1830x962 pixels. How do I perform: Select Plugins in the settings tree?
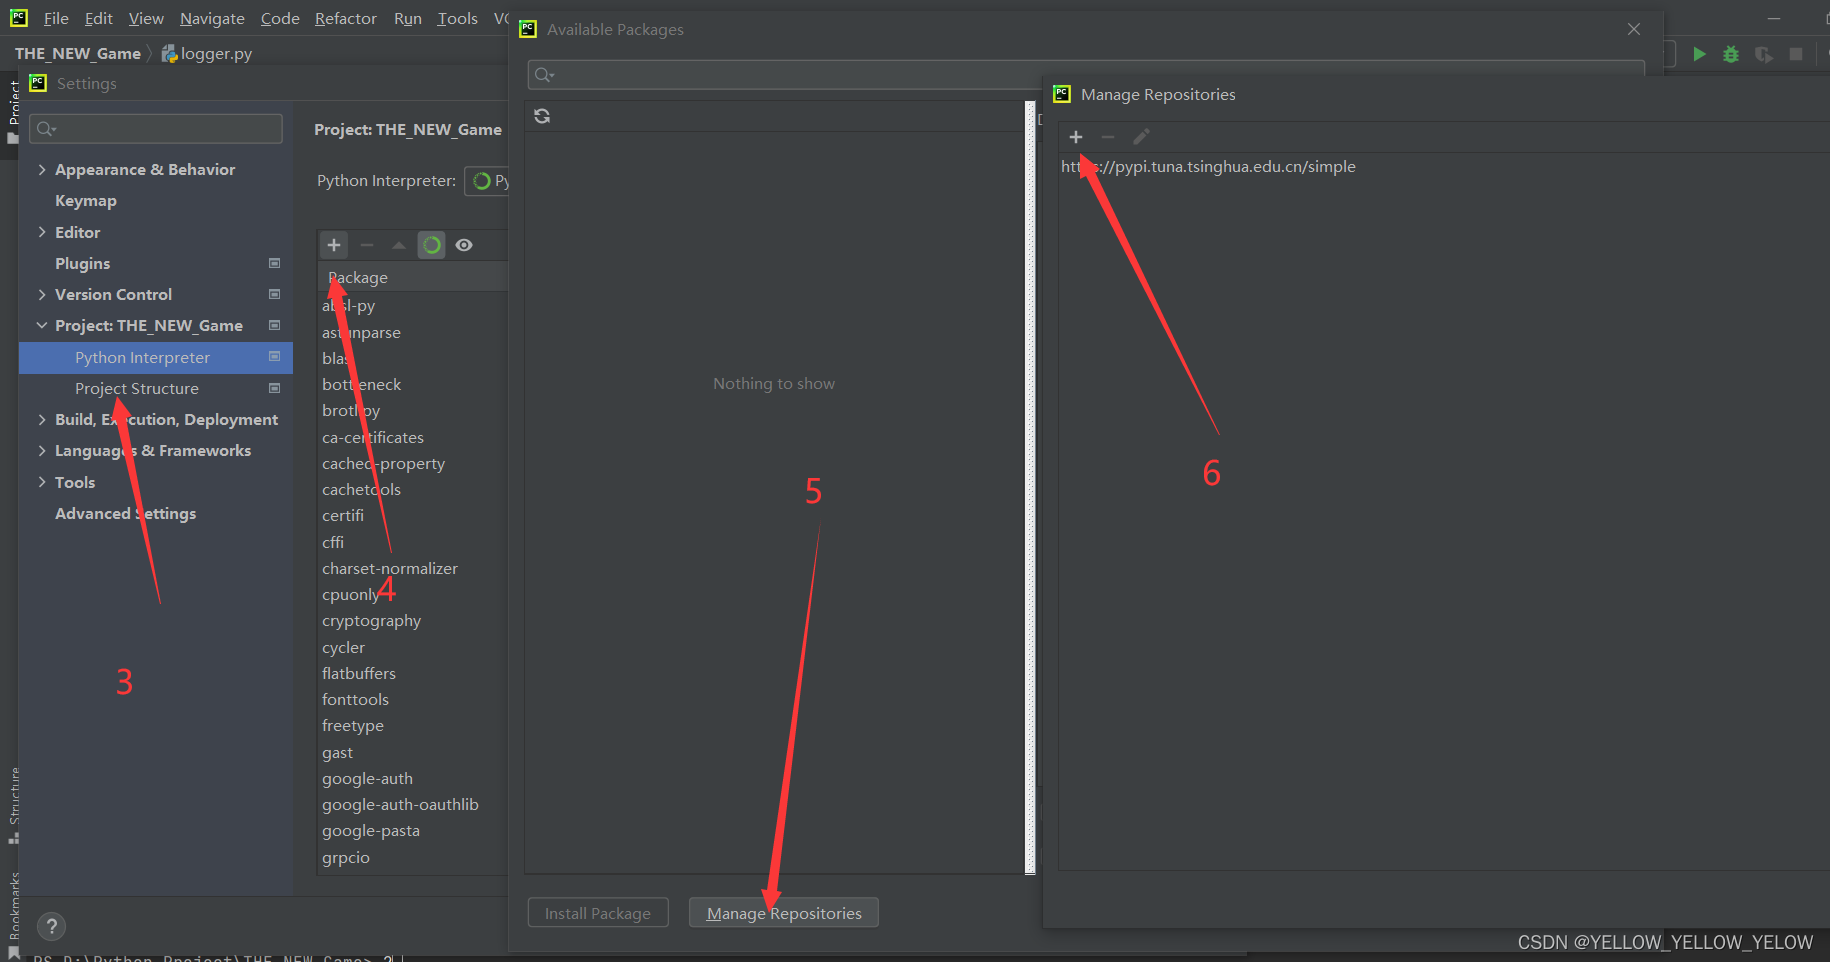[x=83, y=263]
